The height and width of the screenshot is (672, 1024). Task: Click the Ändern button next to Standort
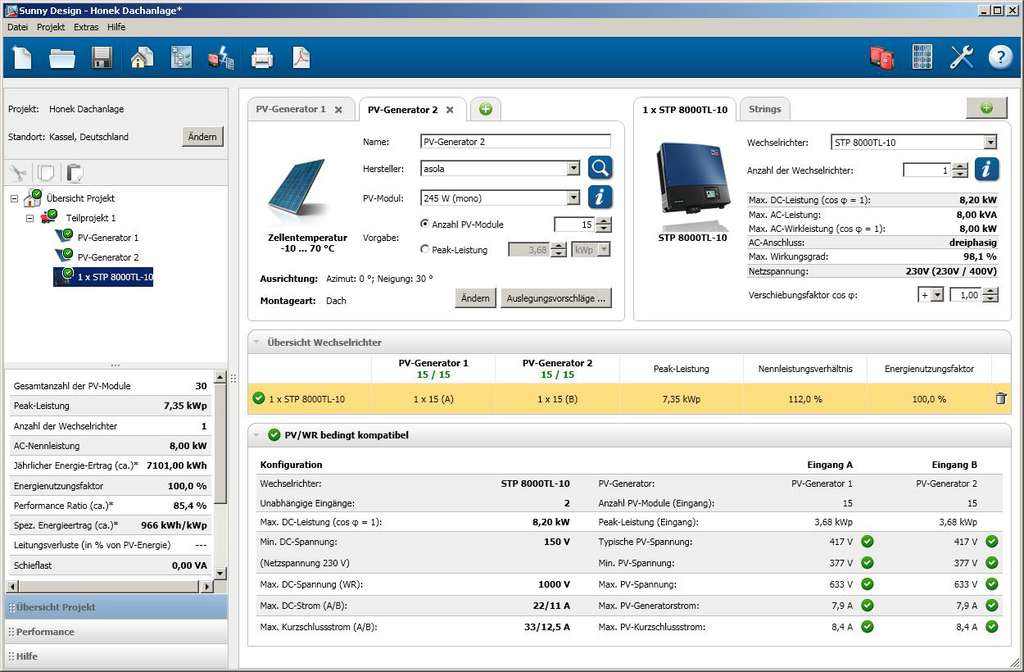(202, 136)
